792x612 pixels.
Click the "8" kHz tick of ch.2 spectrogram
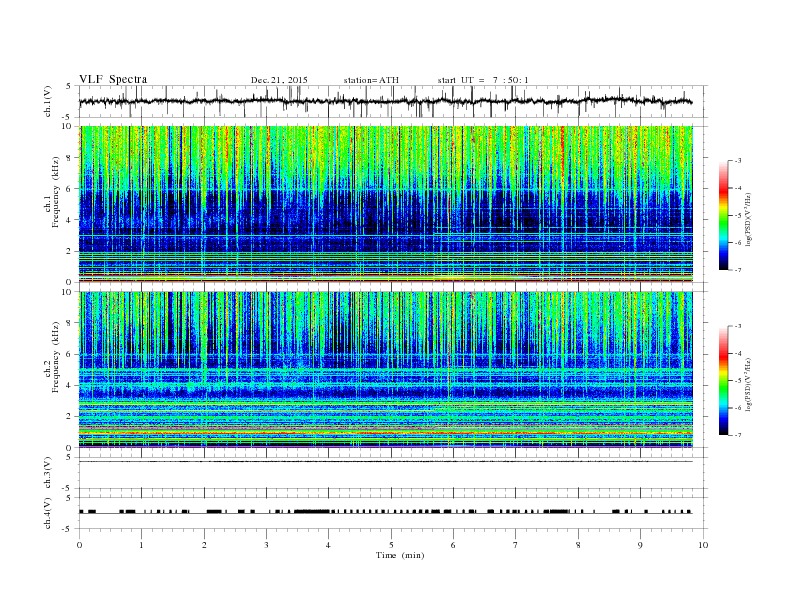point(70,323)
